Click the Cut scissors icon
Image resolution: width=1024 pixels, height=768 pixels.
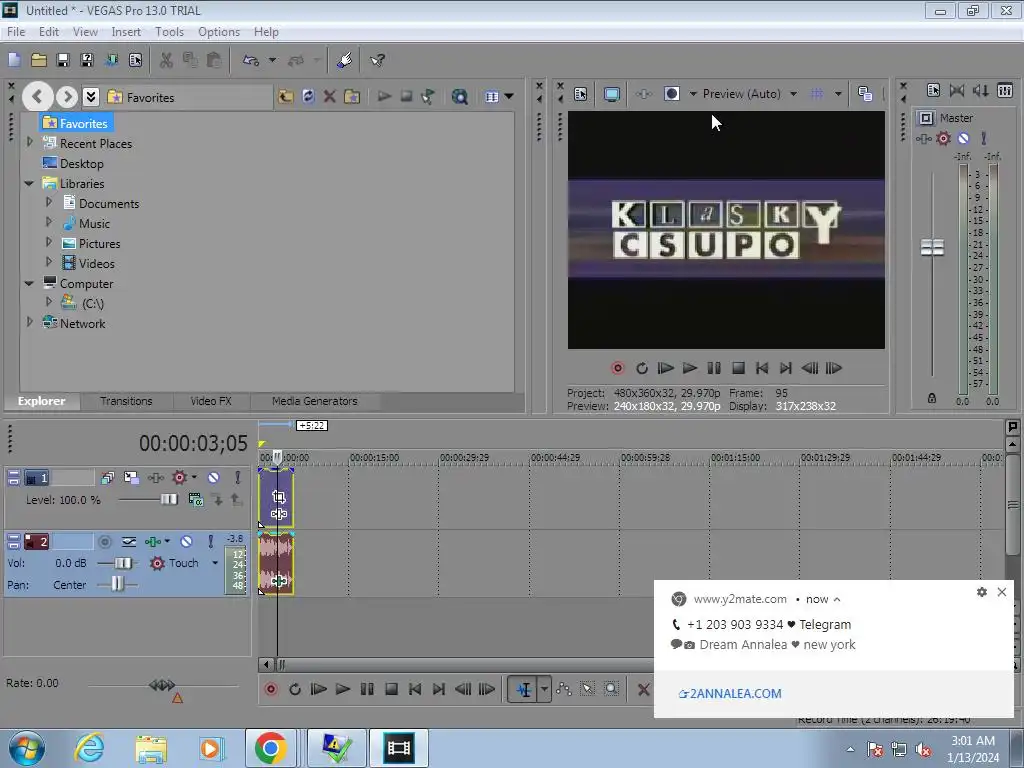point(167,60)
